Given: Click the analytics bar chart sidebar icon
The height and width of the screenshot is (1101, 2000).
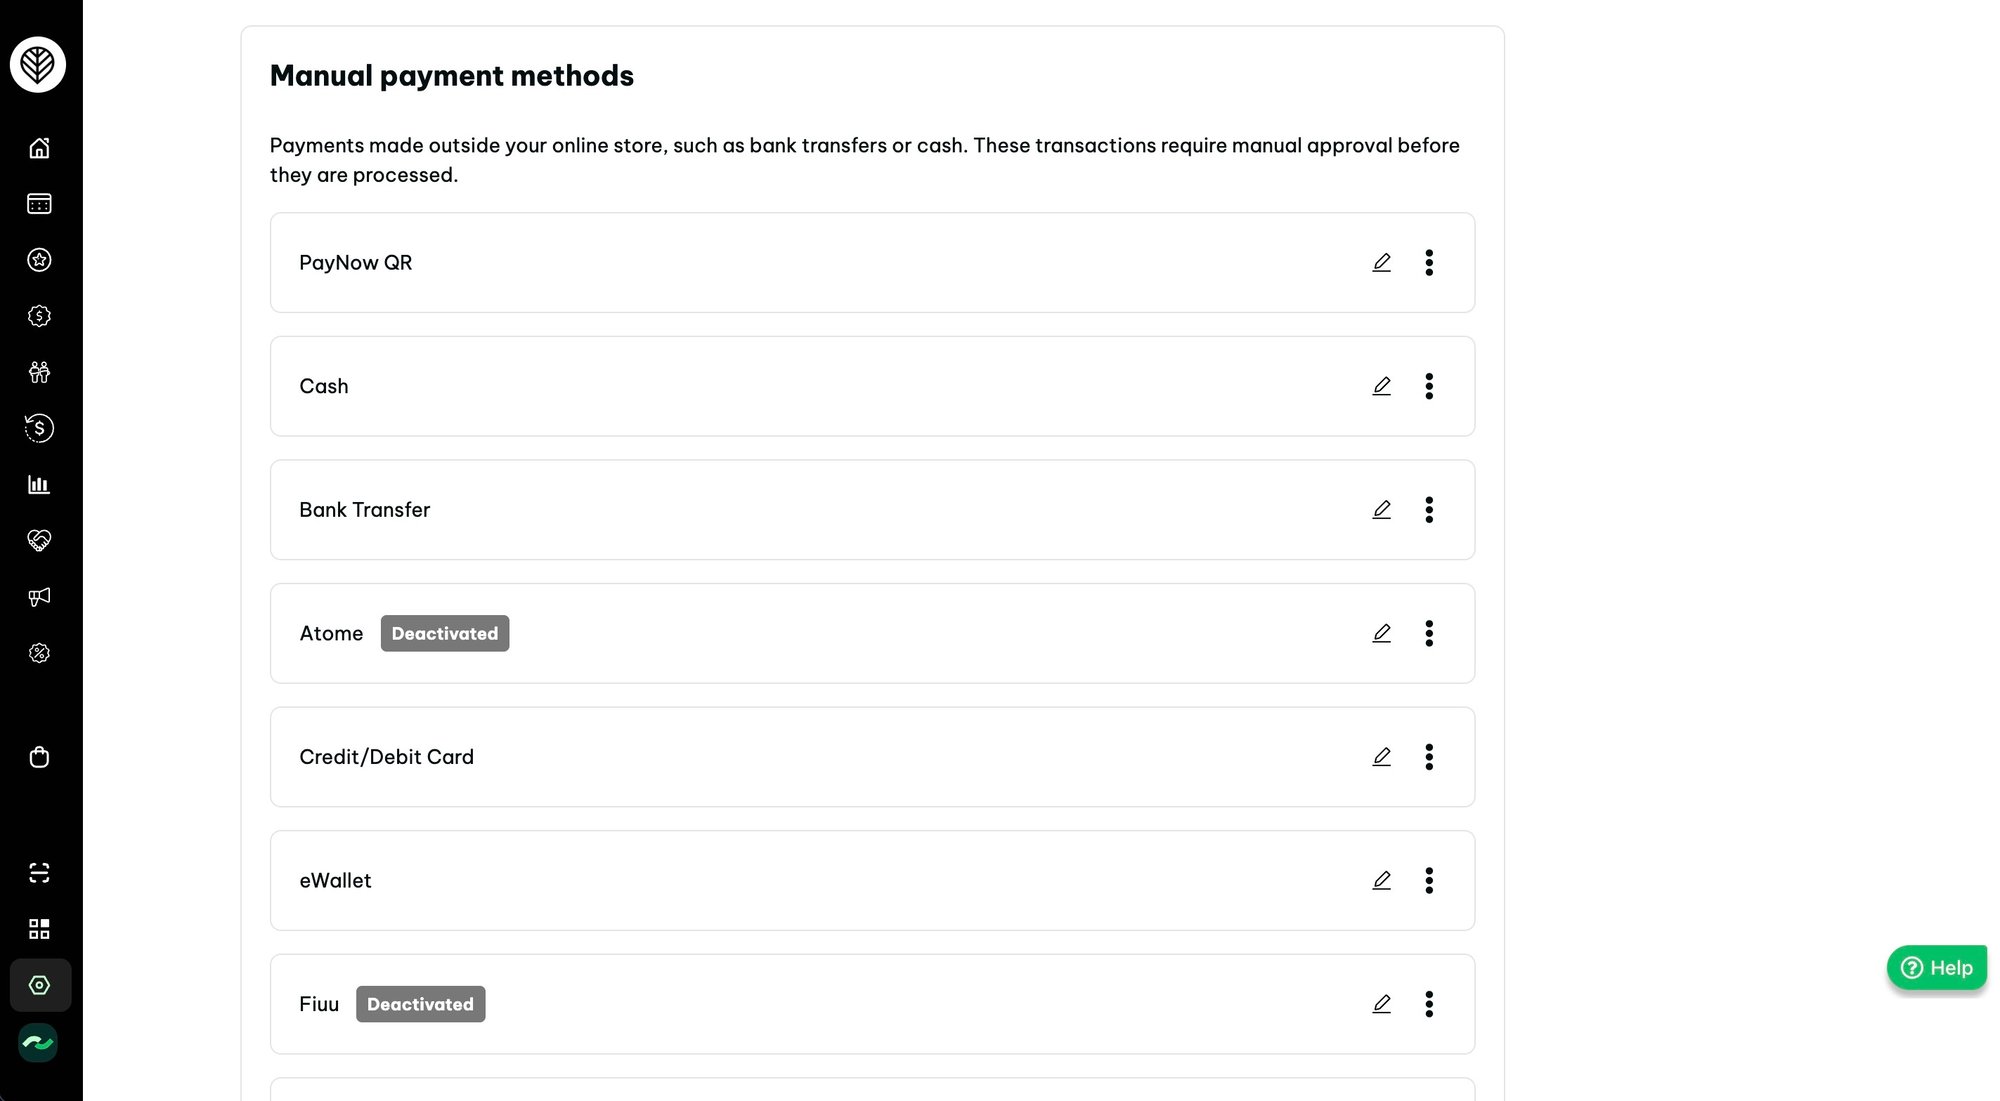Looking at the screenshot, I should [39, 484].
